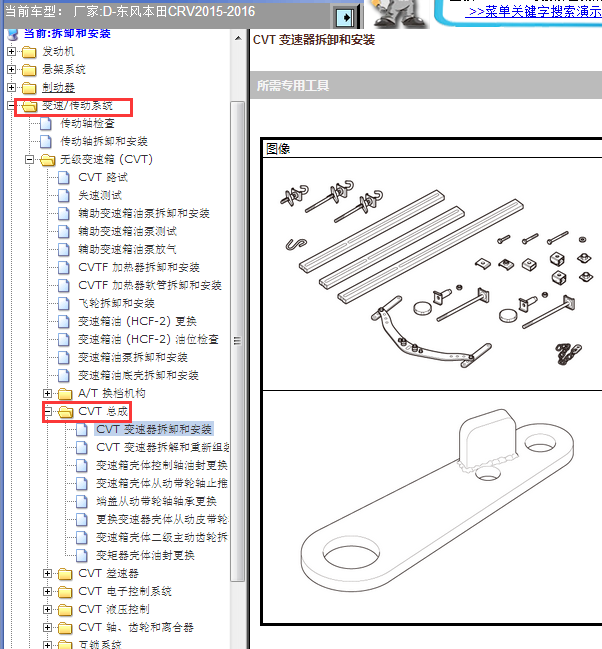Click the 无级变速箱 (CVT) folder icon
Image resolution: width=602 pixels, height=649 pixels.
click(48, 160)
